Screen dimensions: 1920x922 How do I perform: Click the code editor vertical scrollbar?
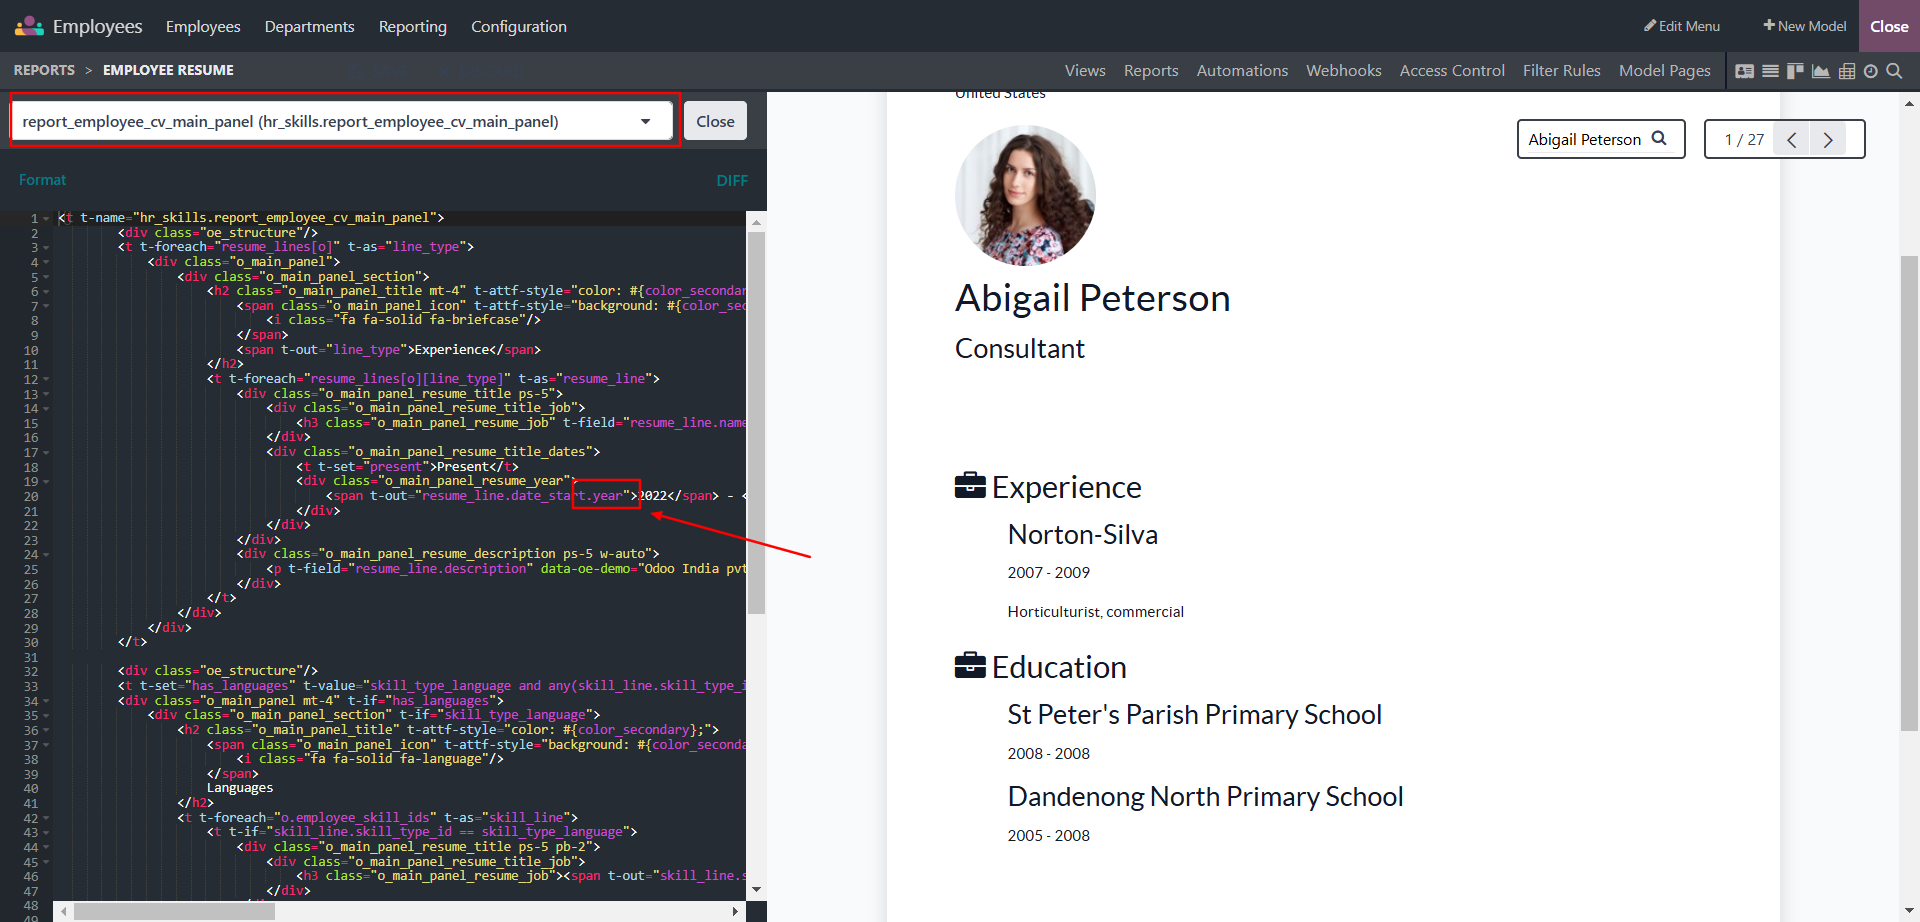pyautogui.click(x=756, y=423)
